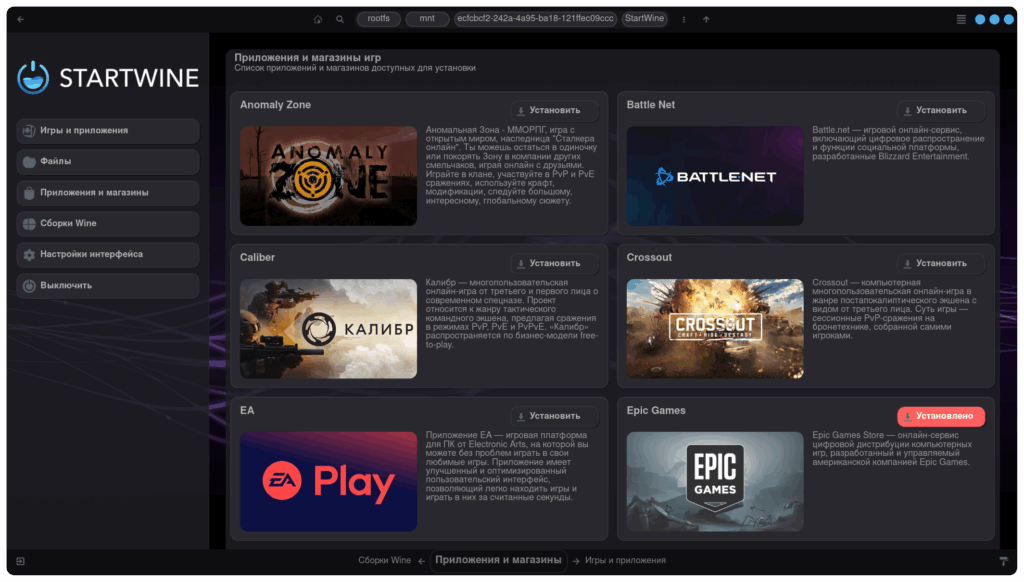This screenshot has height=582, width=1024.
Task: Click the Anomaly Zone description text
Action: pos(511,165)
